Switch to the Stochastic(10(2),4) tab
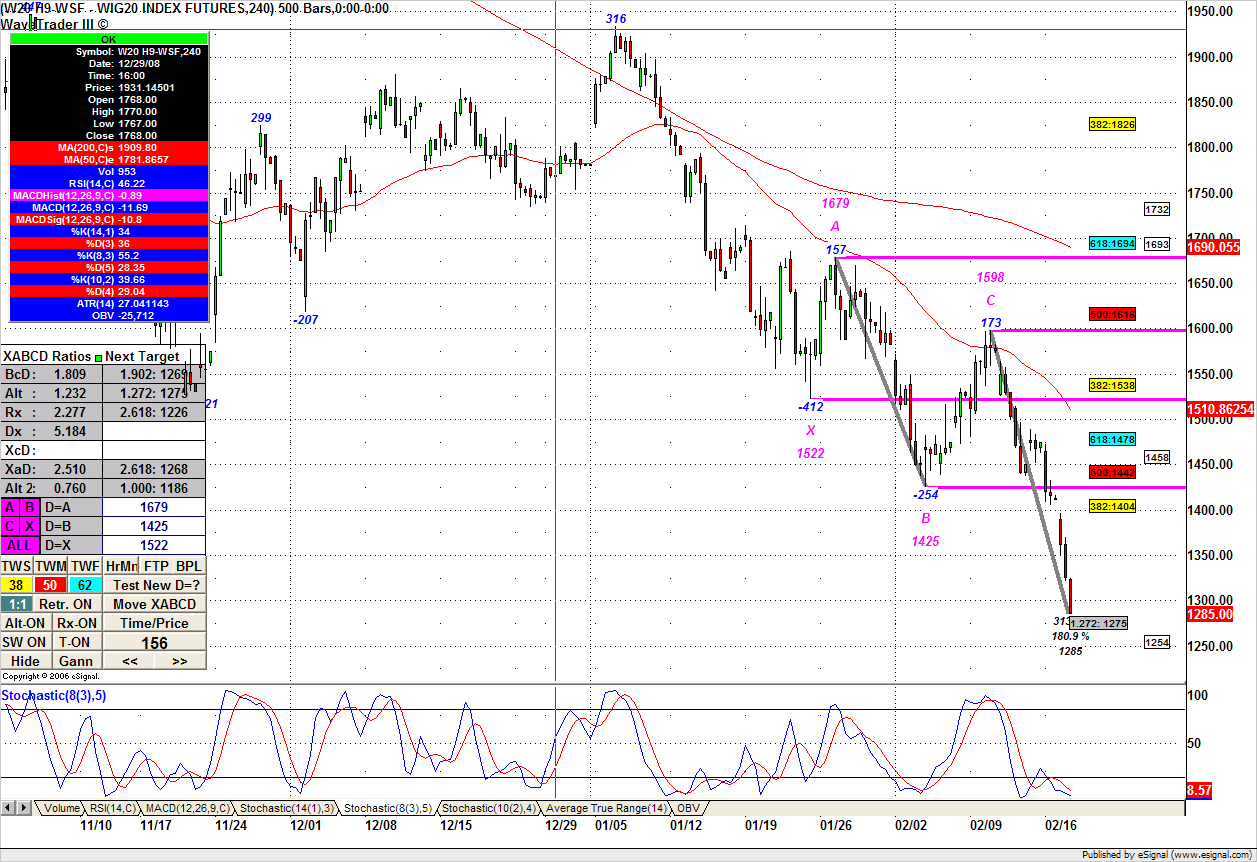 (490, 808)
